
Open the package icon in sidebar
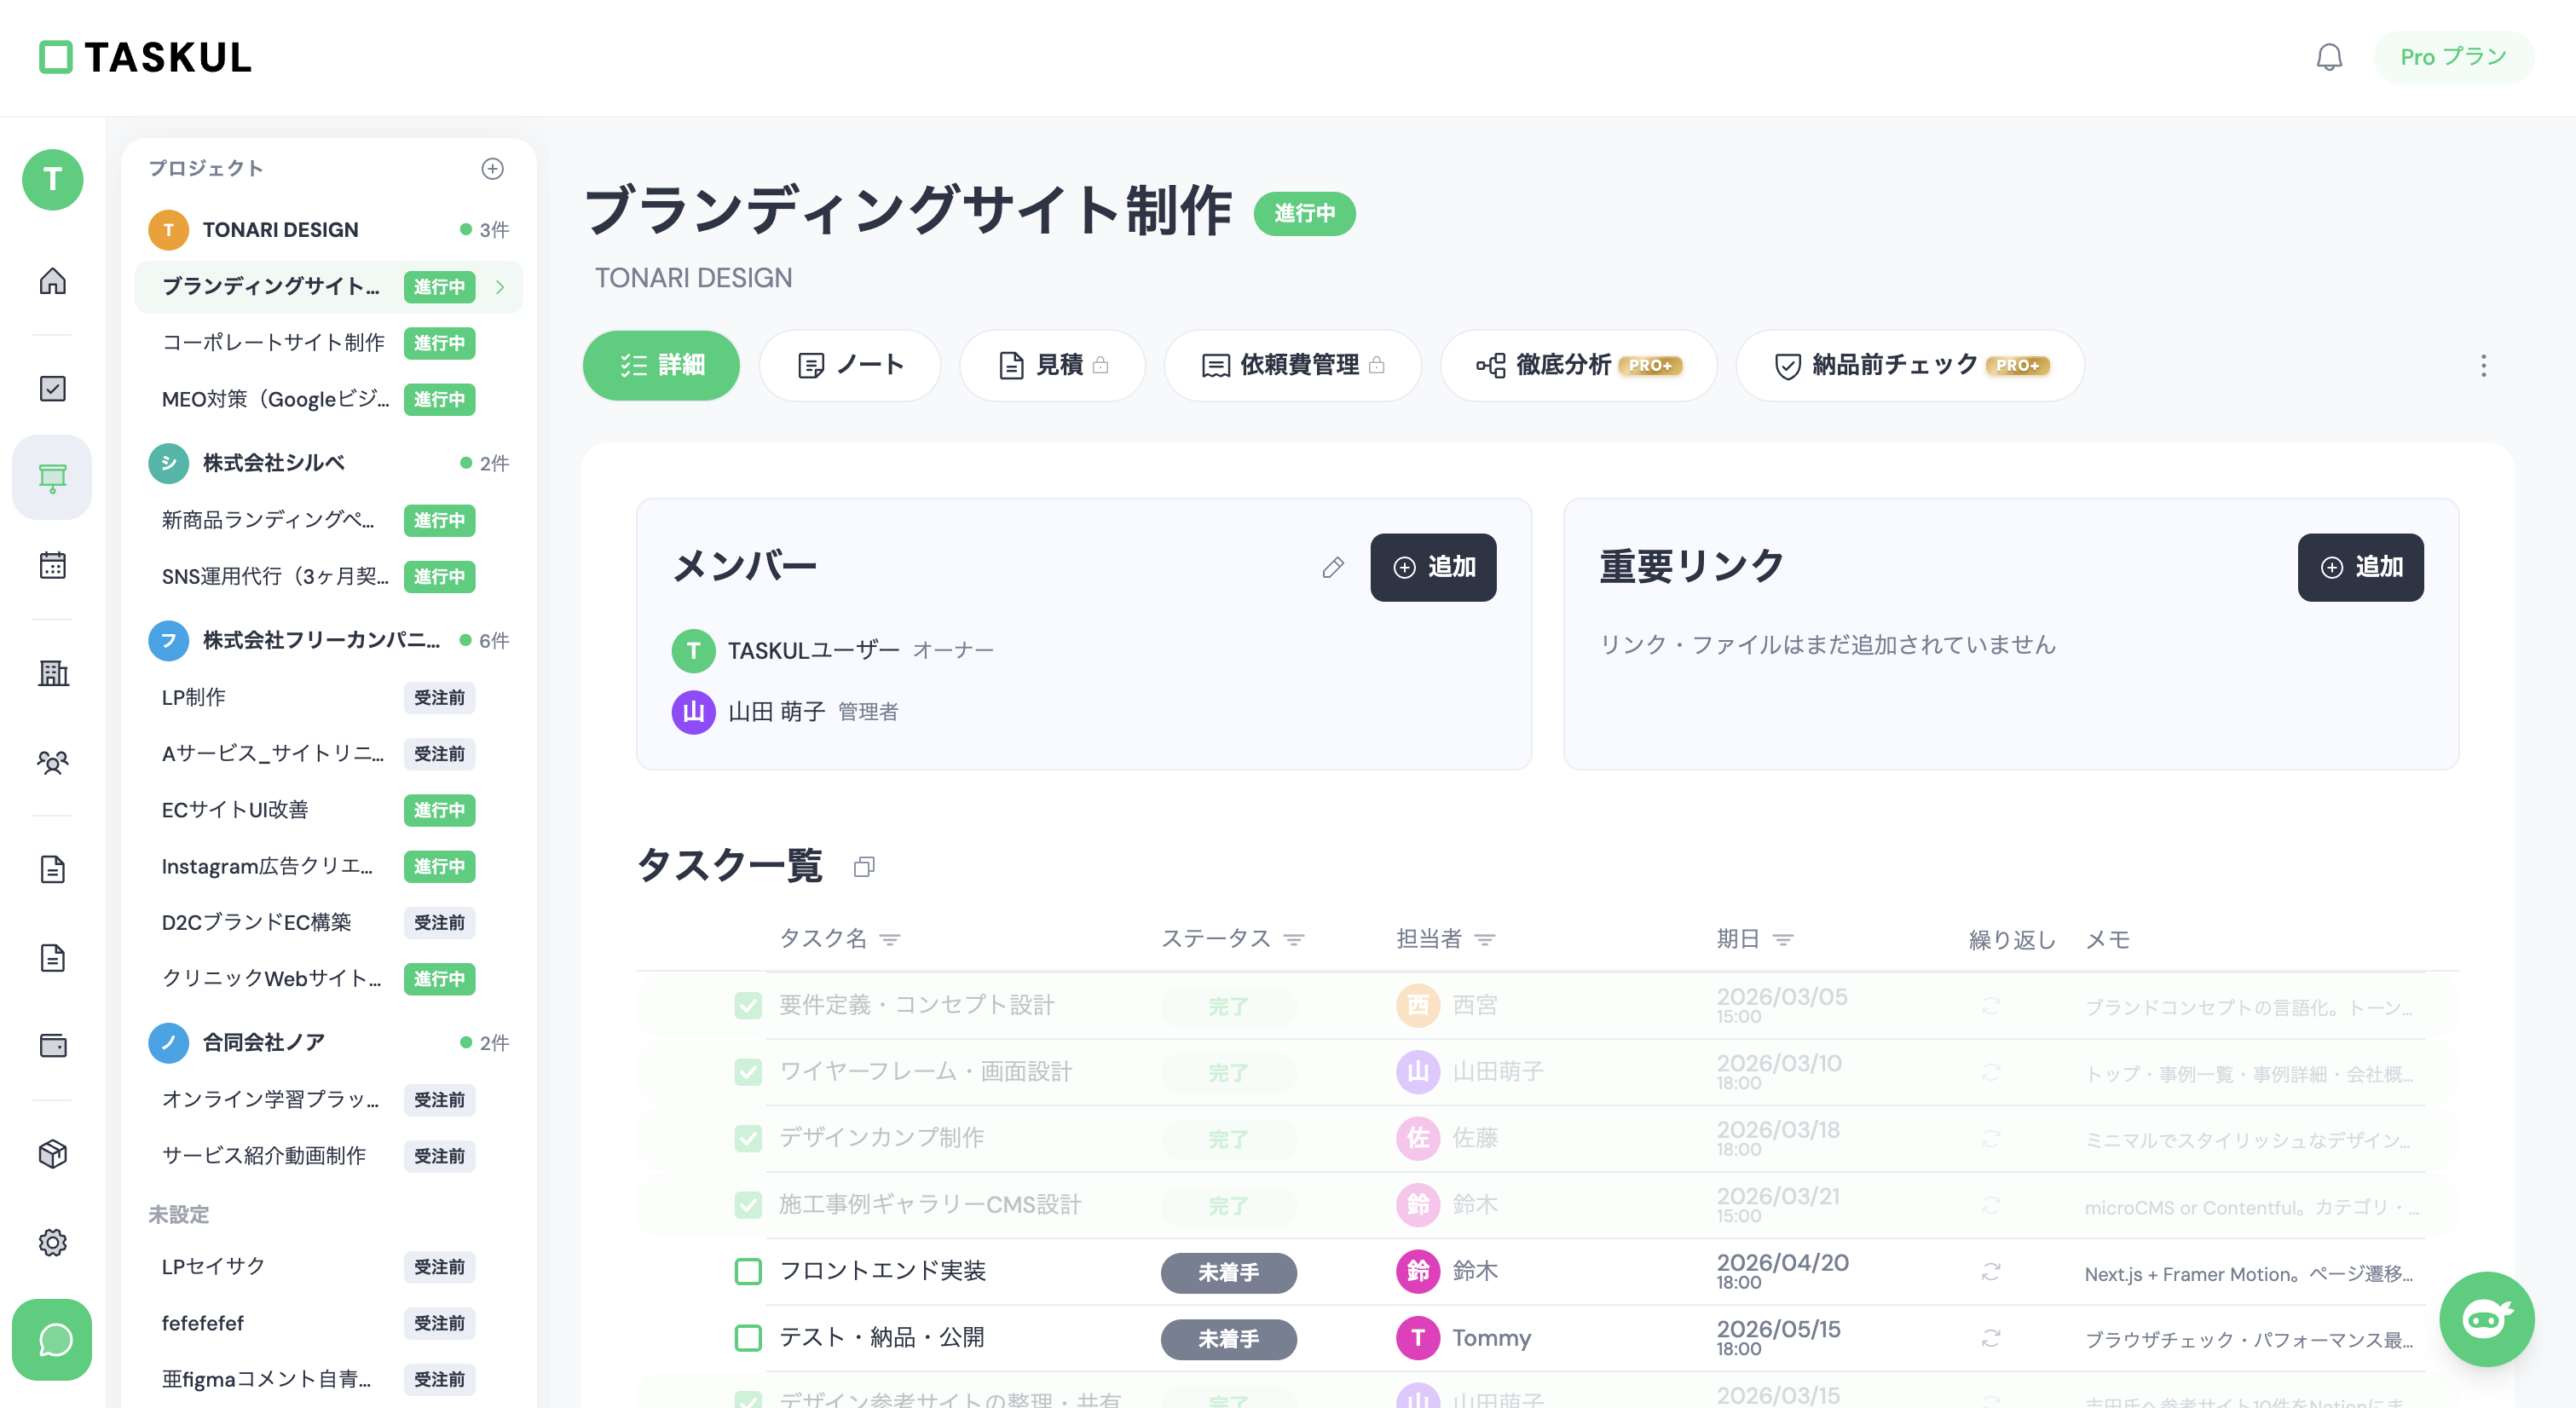coord(52,1155)
